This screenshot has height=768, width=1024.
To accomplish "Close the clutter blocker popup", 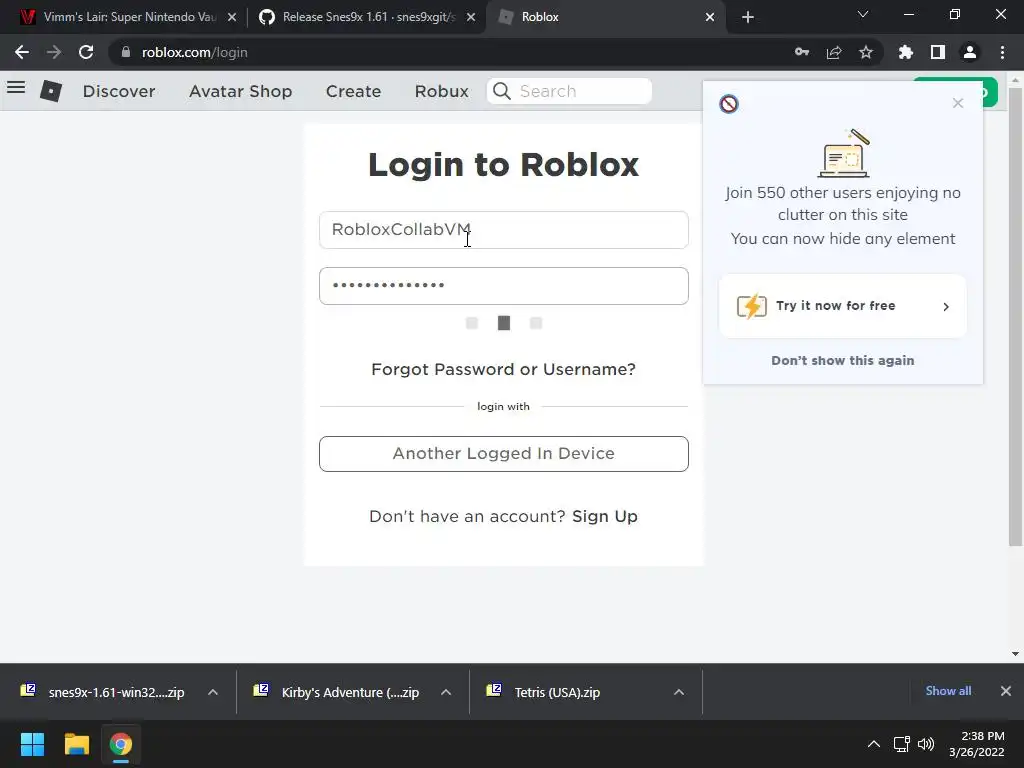I will [957, 103].
